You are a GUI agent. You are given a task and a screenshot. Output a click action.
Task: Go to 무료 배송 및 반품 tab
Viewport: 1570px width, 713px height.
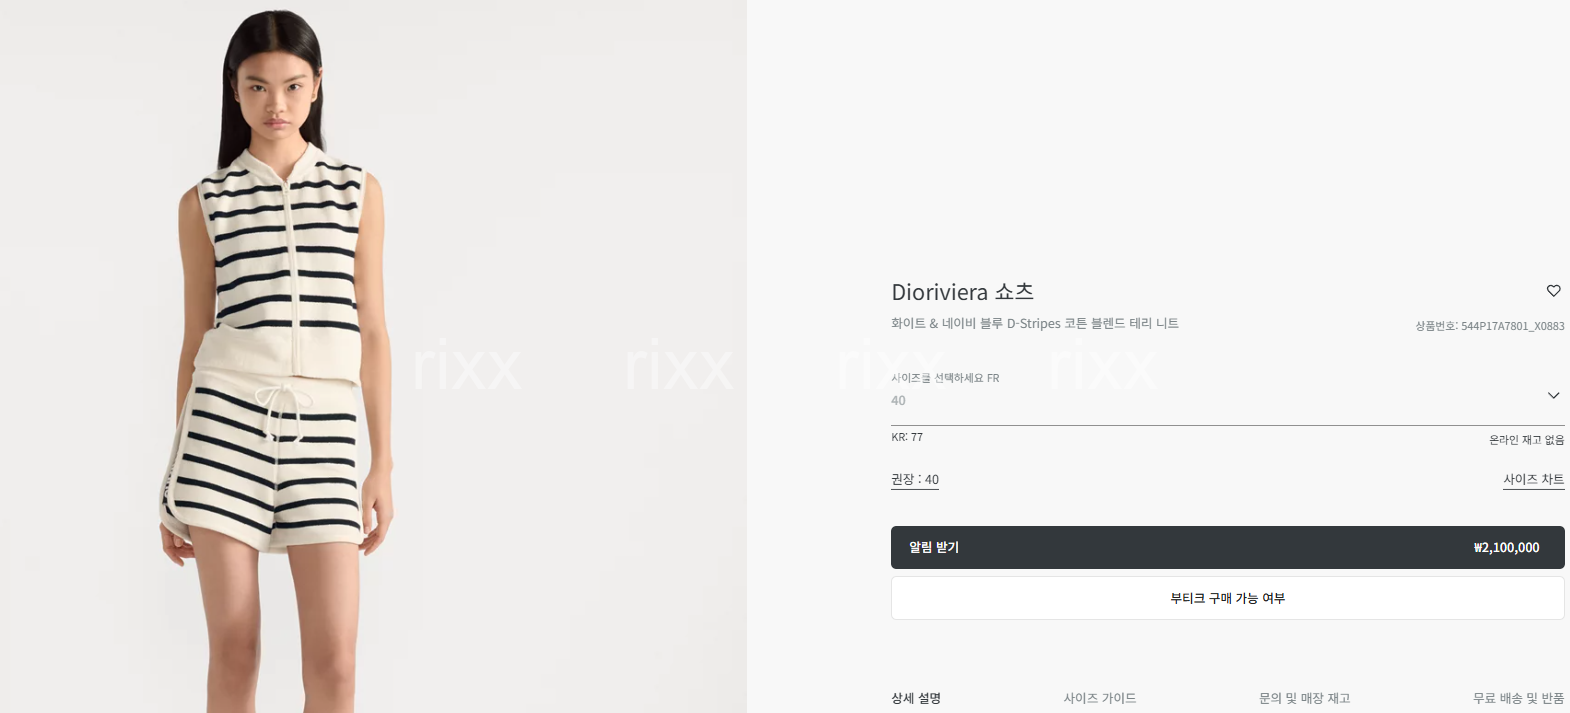pos(1518,698)
